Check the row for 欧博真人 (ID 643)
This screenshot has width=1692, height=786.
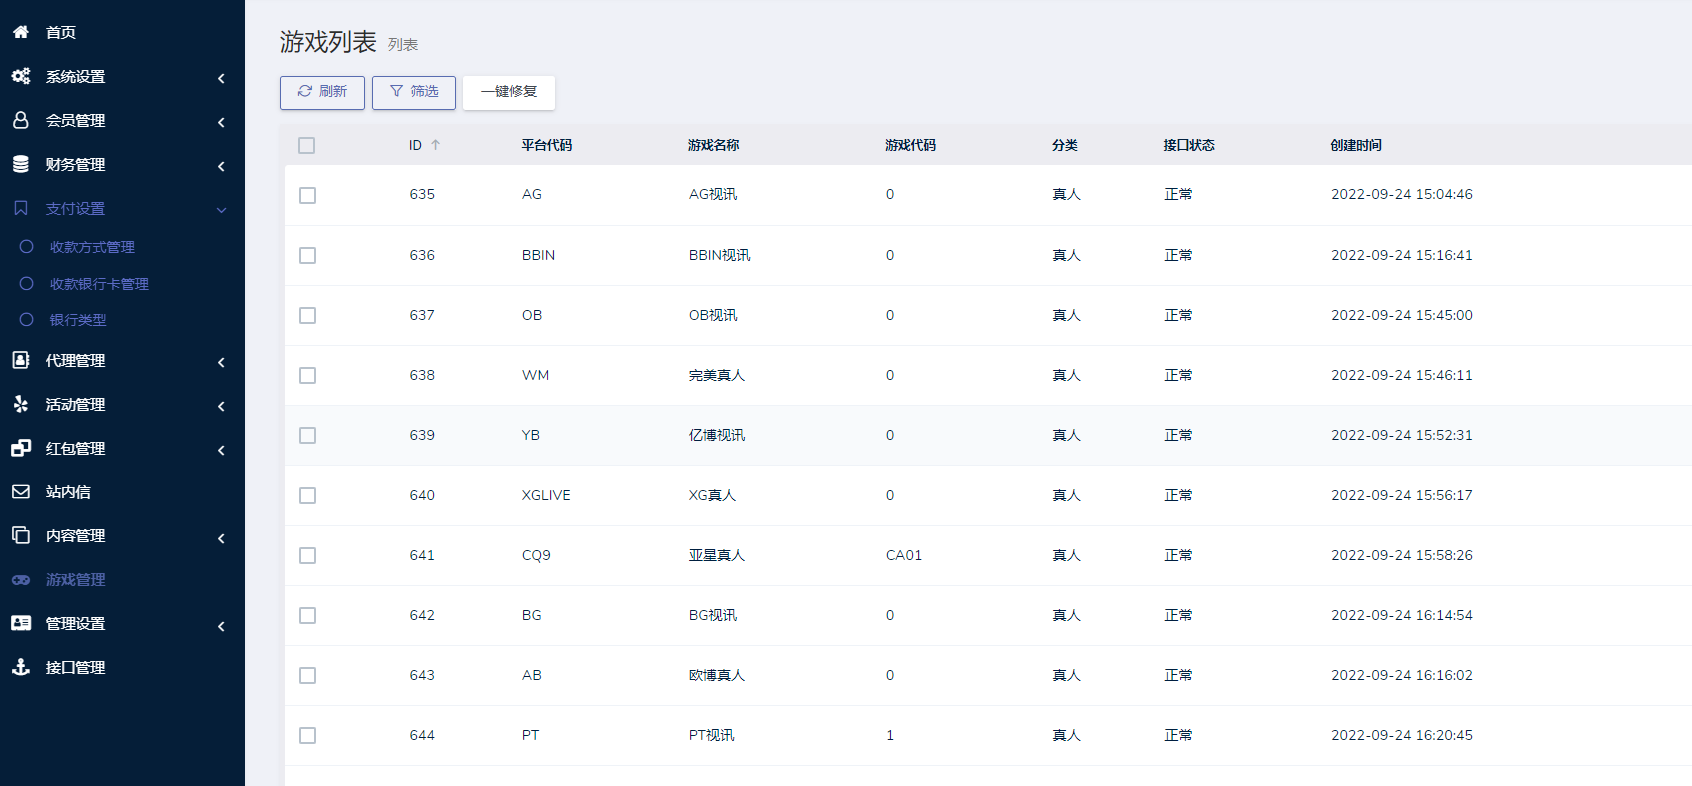[x=307, y=675]
